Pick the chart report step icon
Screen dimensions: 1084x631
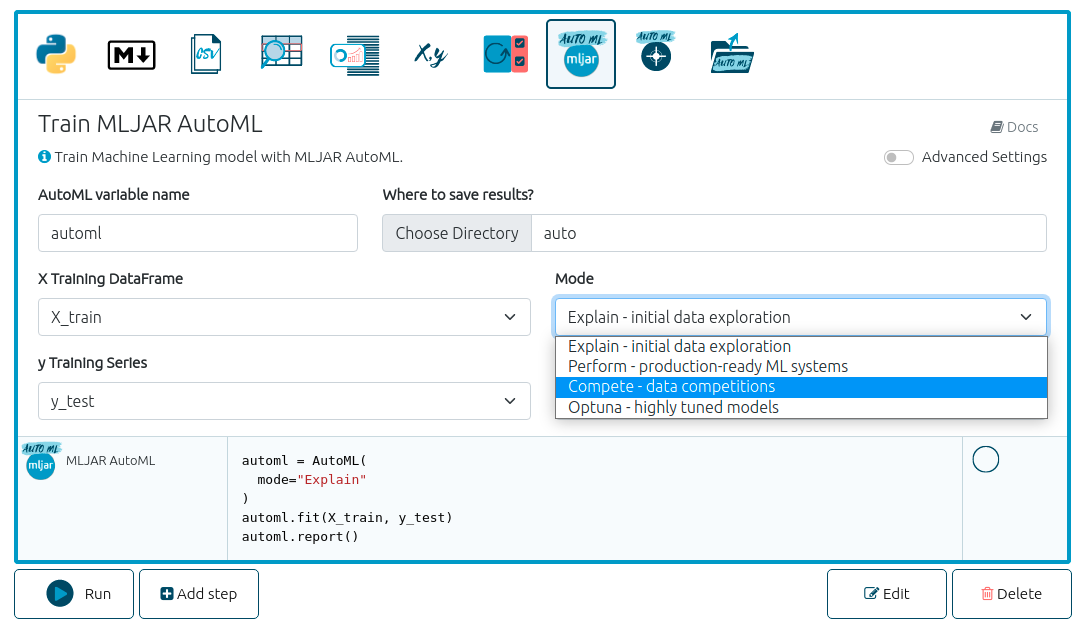(355, 55)
